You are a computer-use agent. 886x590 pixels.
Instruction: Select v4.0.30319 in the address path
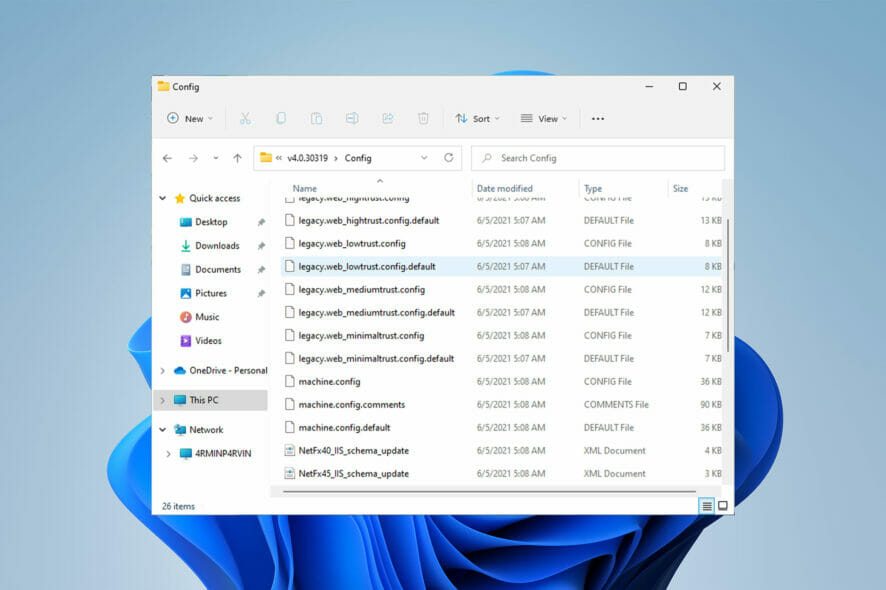pyautogui.click(x=307, y=158)
